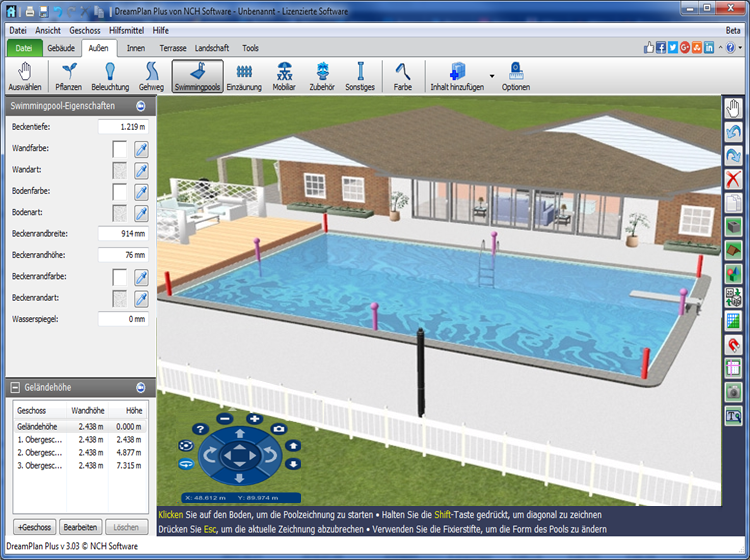Select the Auswählen hand tool
This screenshot has height=560, width=750.
point(25,77)
